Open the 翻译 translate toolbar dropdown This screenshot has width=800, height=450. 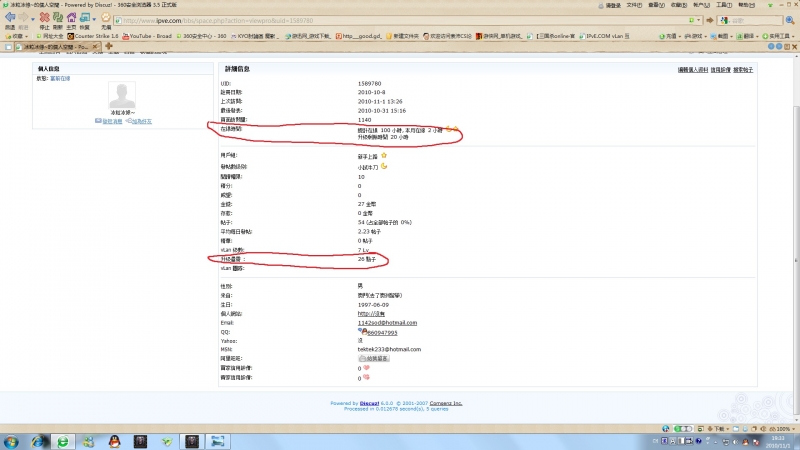748,36
